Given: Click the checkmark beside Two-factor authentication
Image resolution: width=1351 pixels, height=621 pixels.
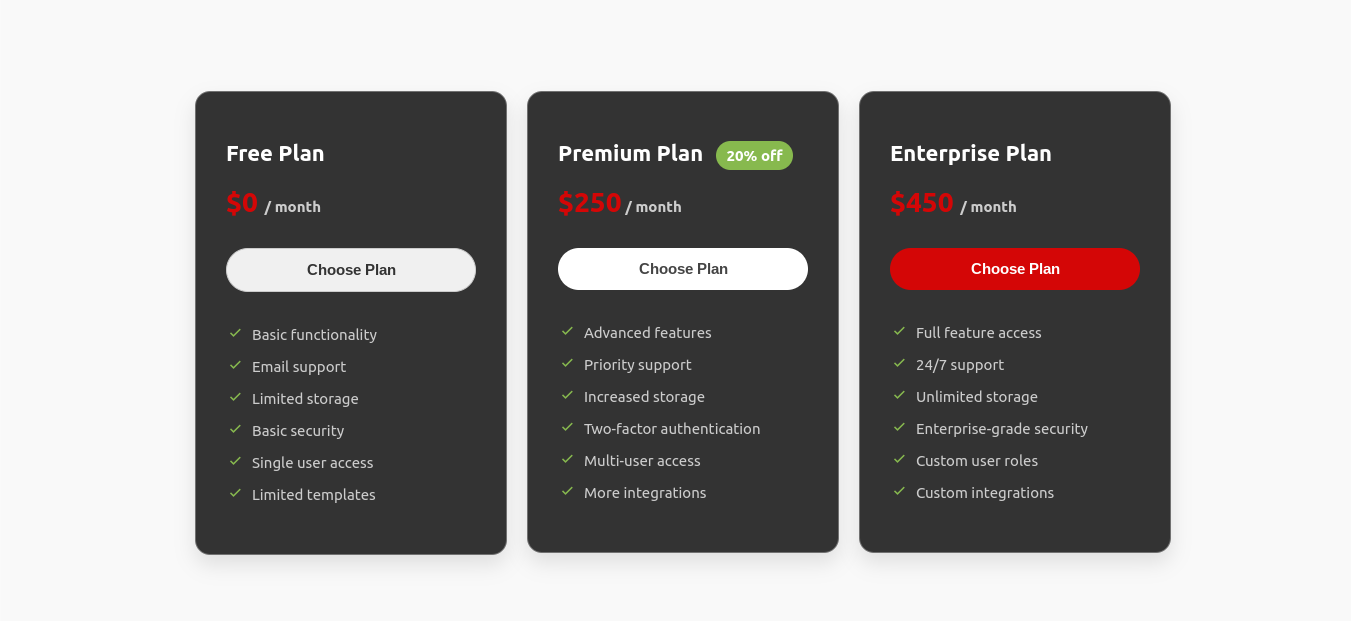Looking at the screenshot, I should (x=568, y=428).
